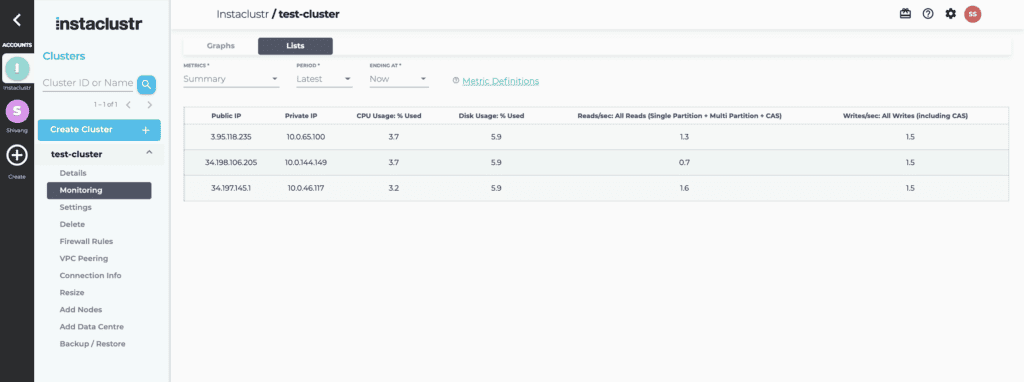Screen dimensions: 1024x382
Task: Click private IP 10.0.65.100
Action: [x=306, y=137]
